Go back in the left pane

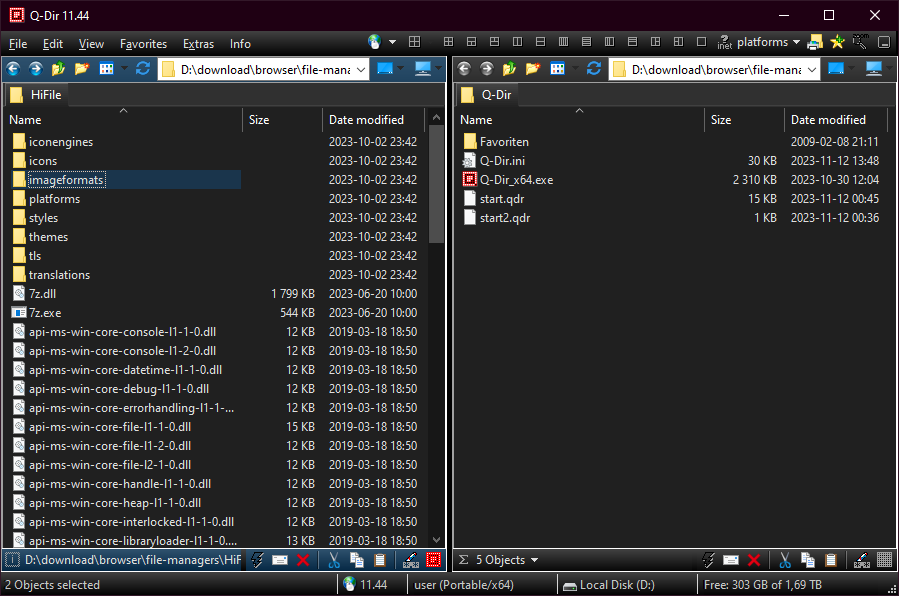[14, 69]
